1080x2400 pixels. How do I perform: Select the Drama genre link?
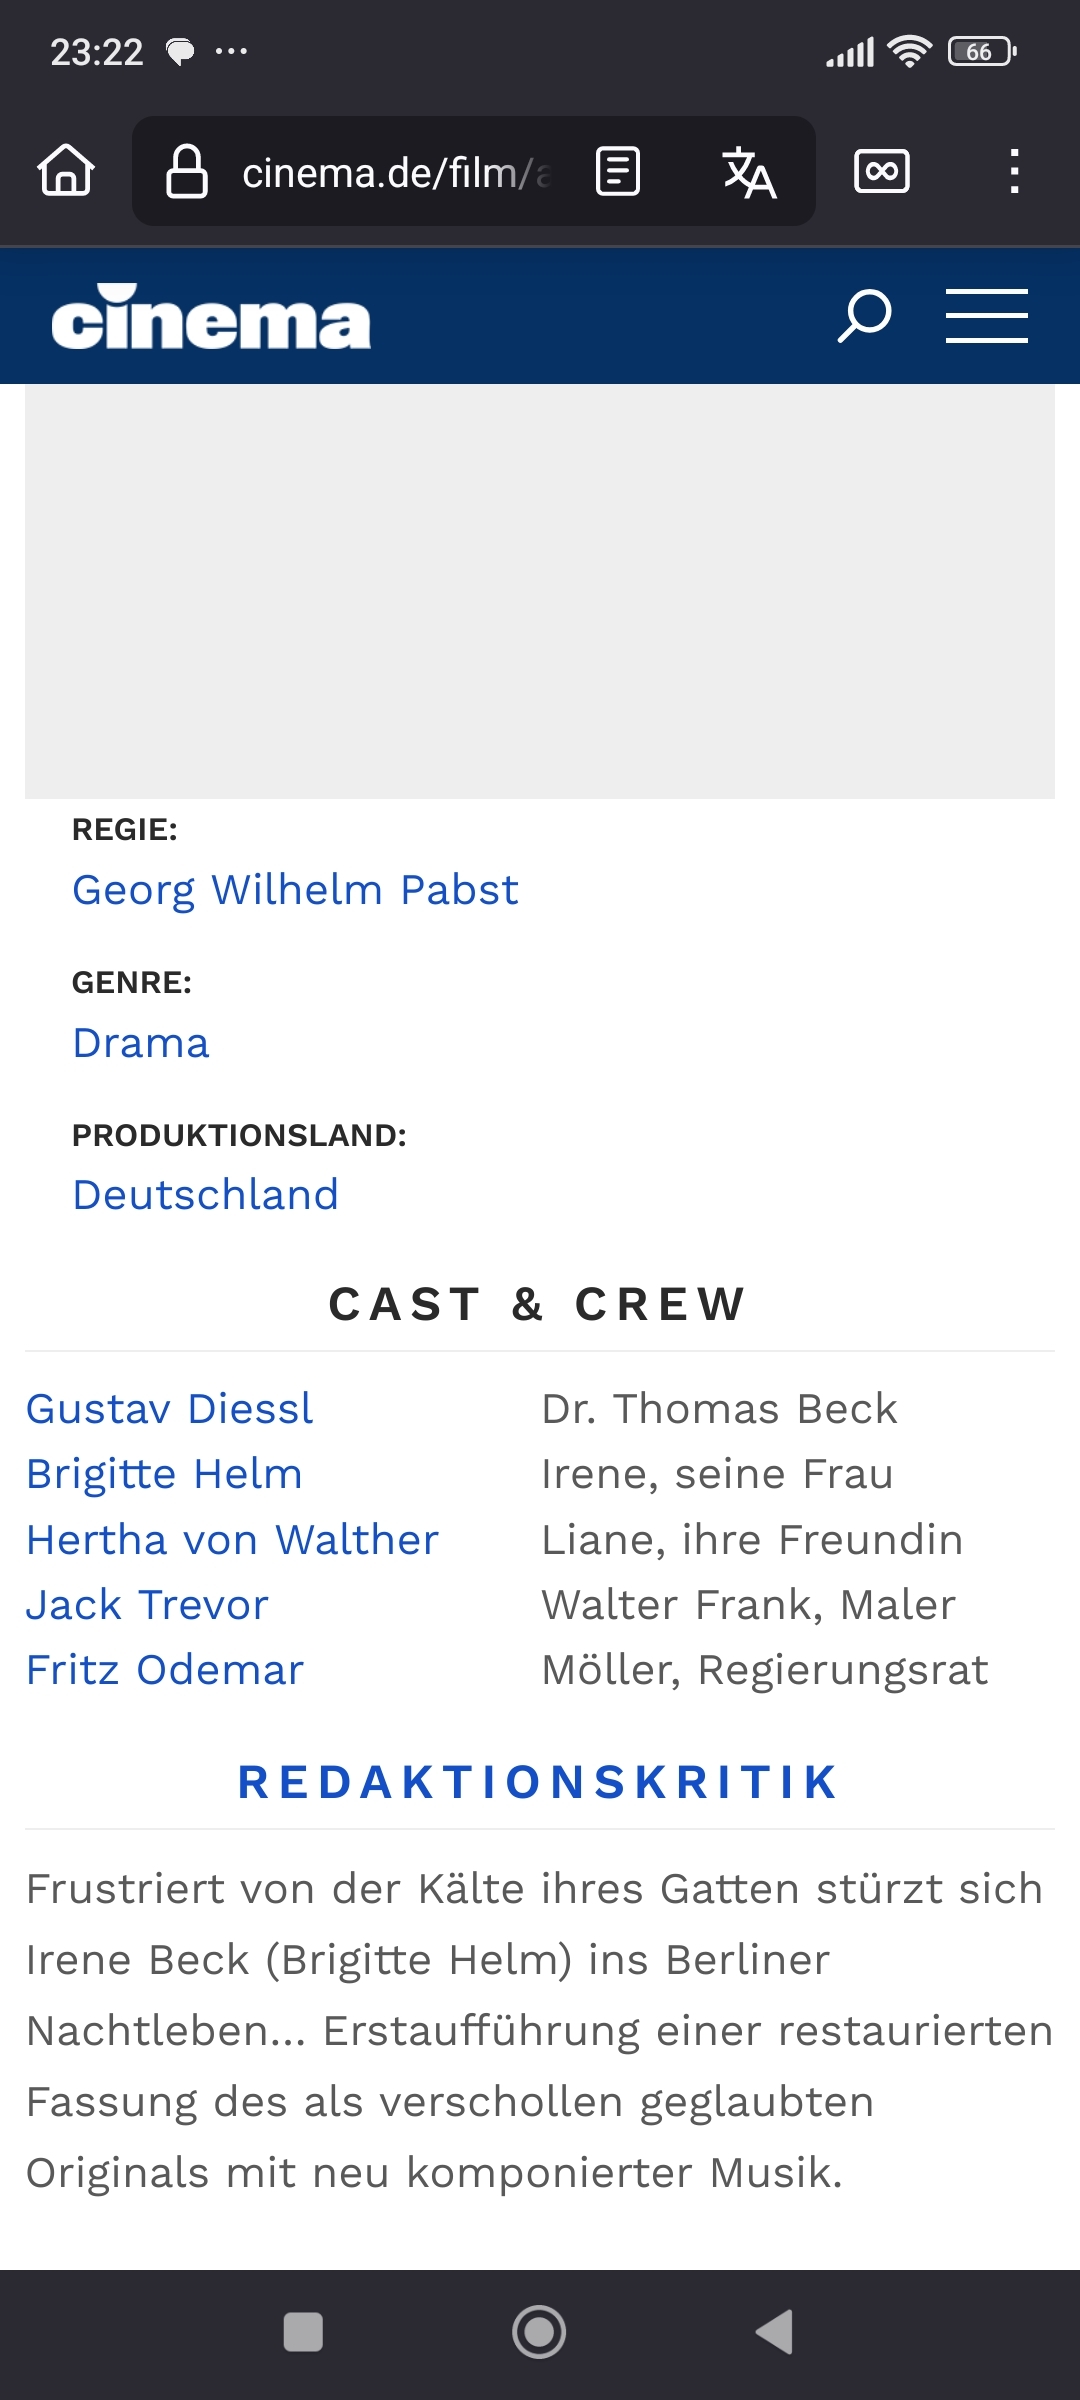(x=141, y=1043)
